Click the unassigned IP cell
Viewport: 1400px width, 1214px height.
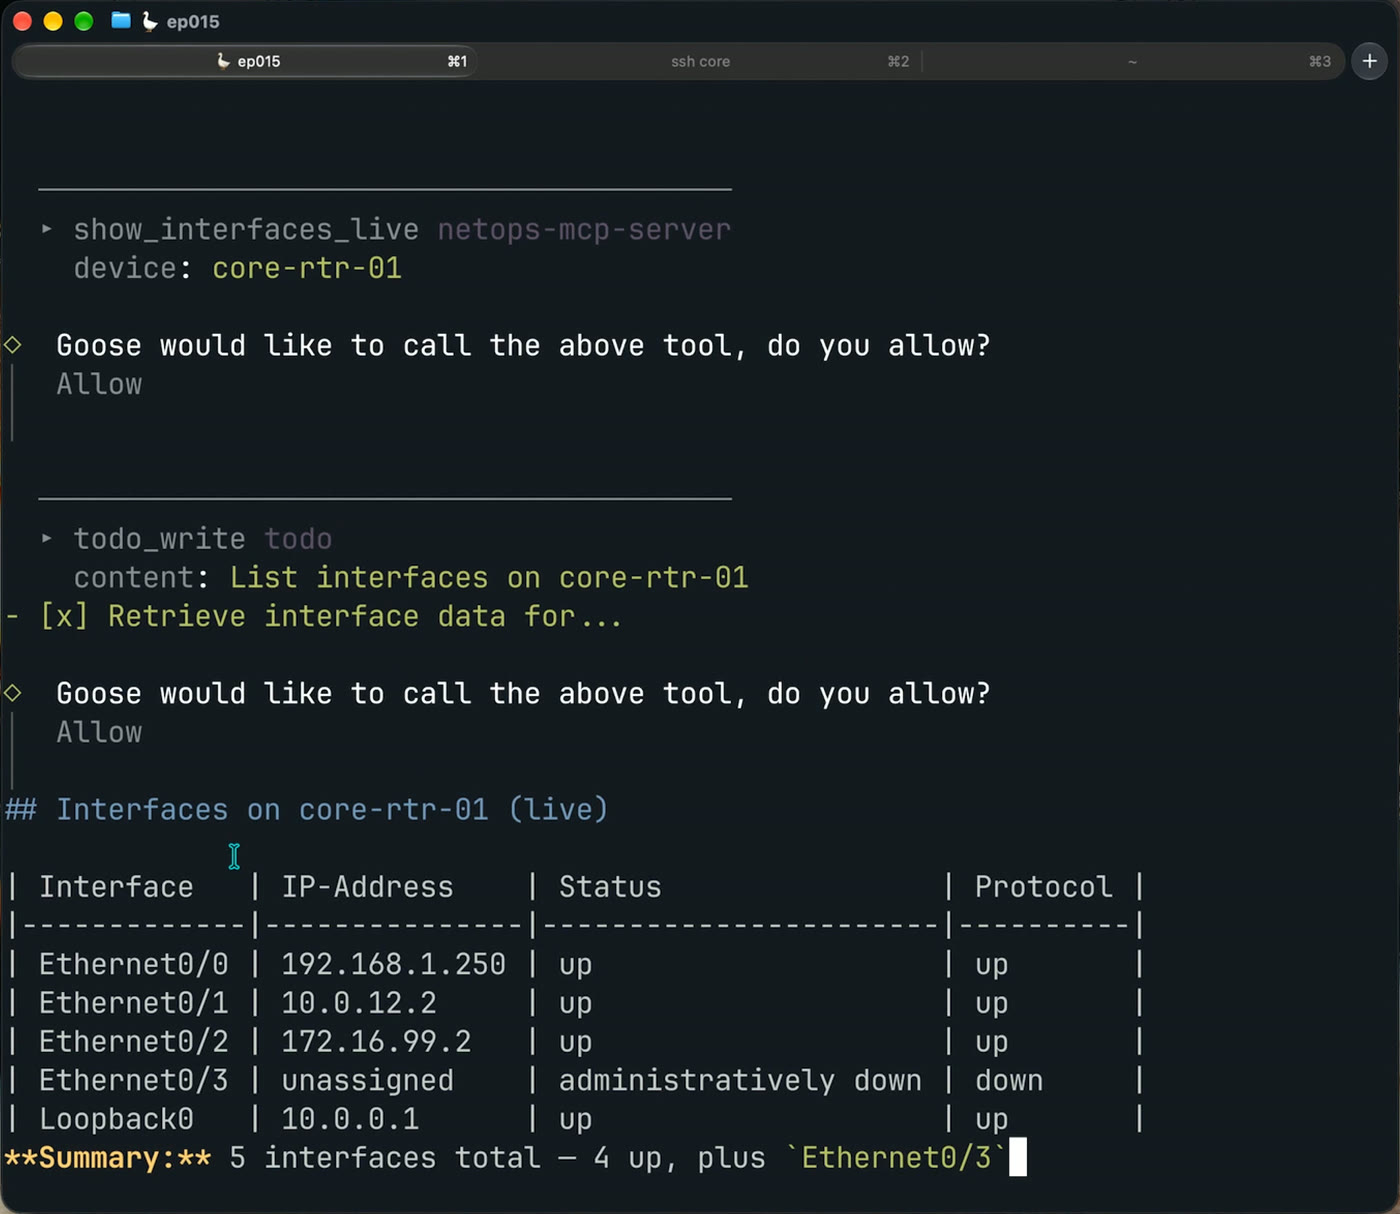point(367,1080)
